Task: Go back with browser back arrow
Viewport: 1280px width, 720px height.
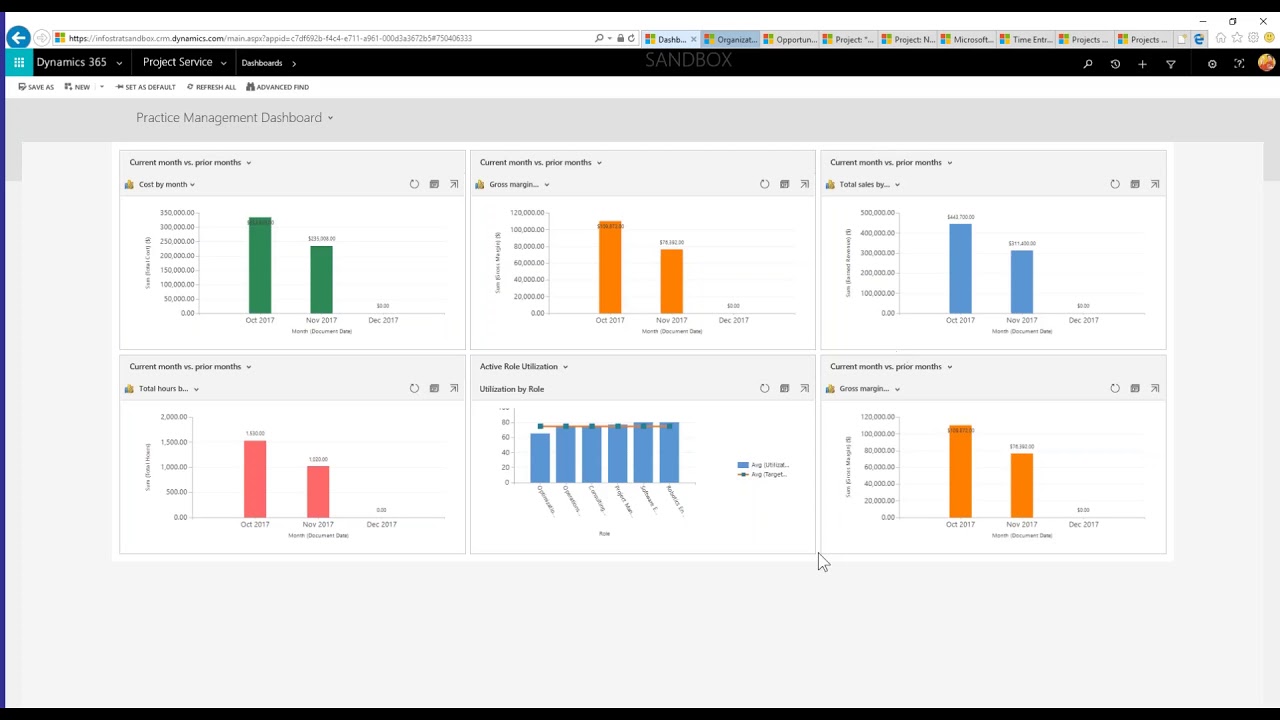Action: pos(18,38)
